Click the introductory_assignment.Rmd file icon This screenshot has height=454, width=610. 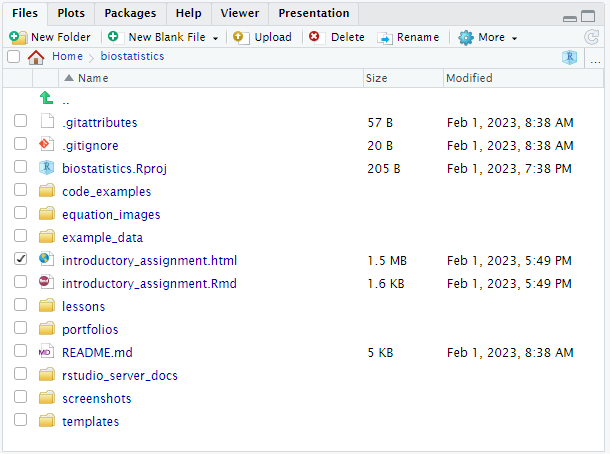(46, 282)
